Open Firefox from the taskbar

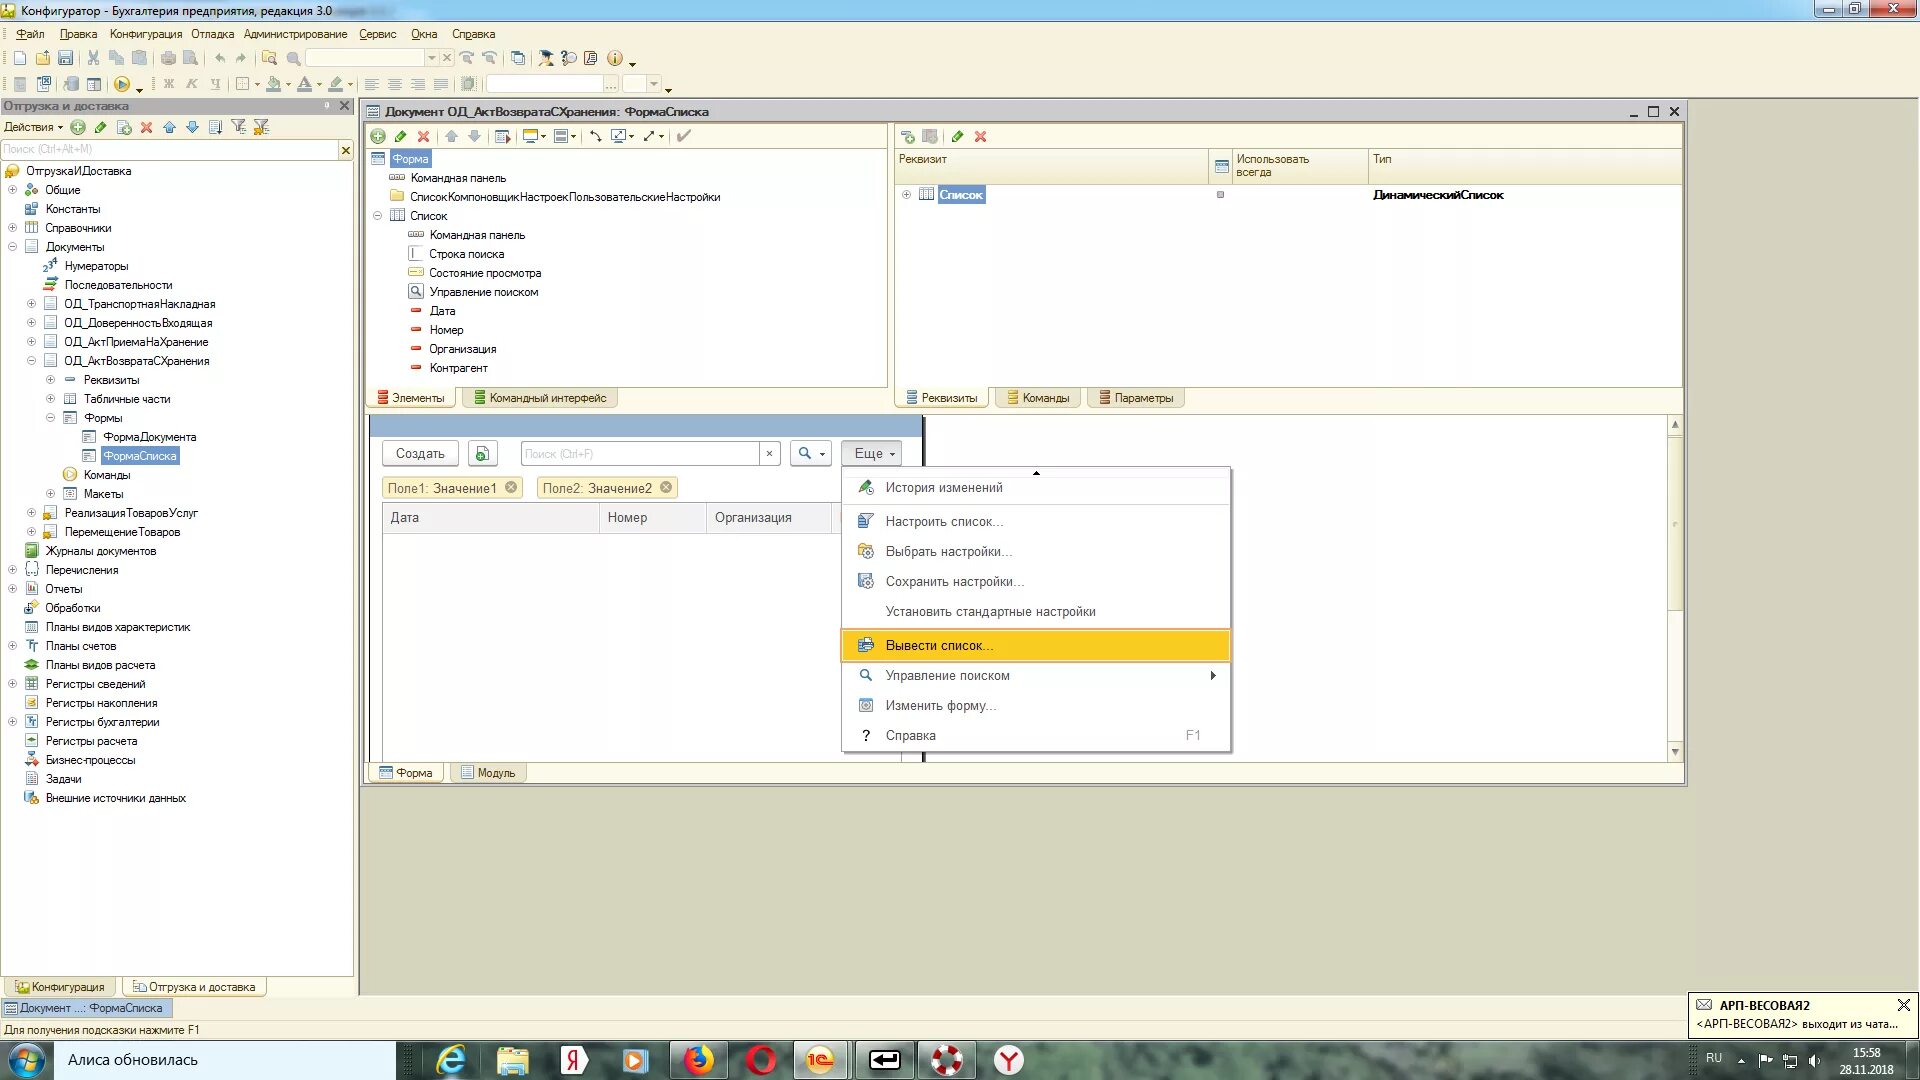(697, 1059)
